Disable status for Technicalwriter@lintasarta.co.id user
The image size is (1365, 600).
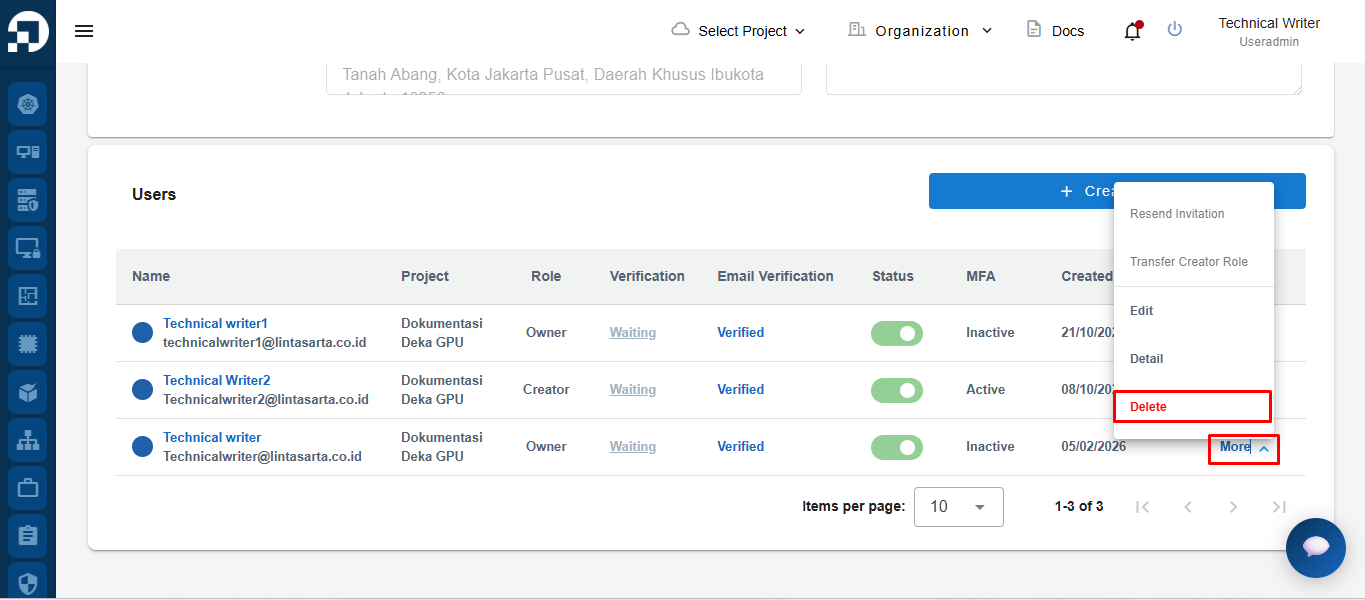896,447
